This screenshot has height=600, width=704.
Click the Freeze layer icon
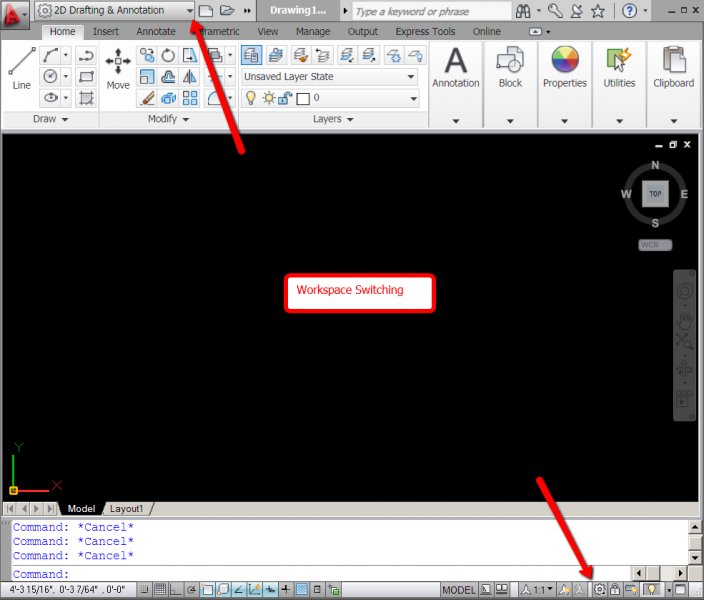click(393, 55)
